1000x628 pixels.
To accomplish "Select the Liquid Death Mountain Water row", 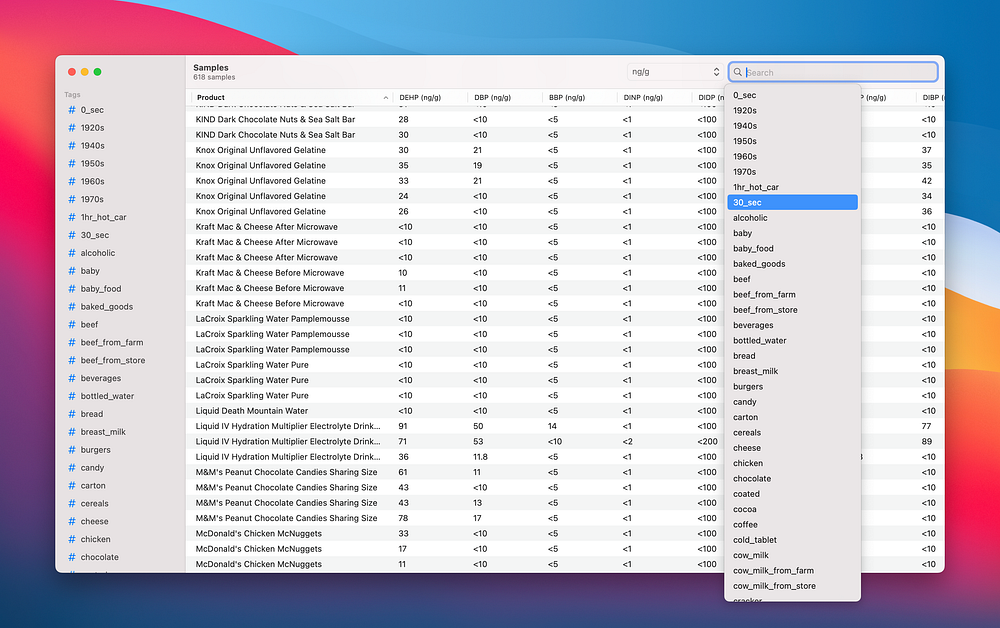I will pos(252,411).
